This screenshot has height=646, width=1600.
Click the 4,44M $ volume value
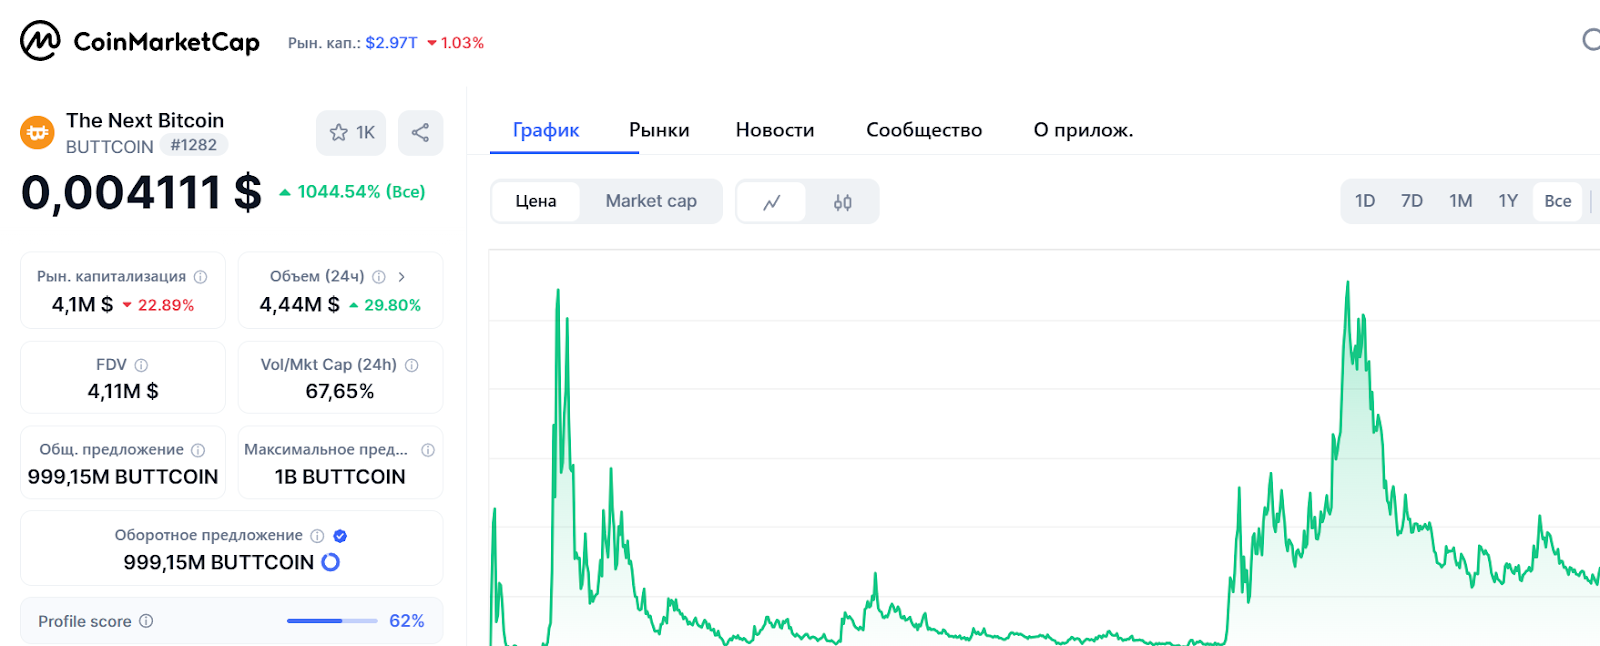pyautogui.click(x=300, y=305)
